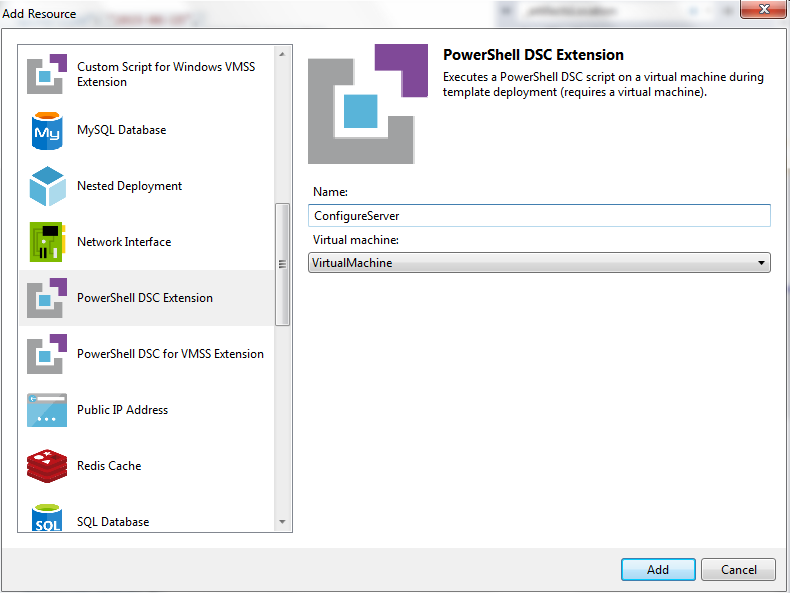Select the "Public IP Address" list label
The image size is (790, 593).
pos(122,410)
